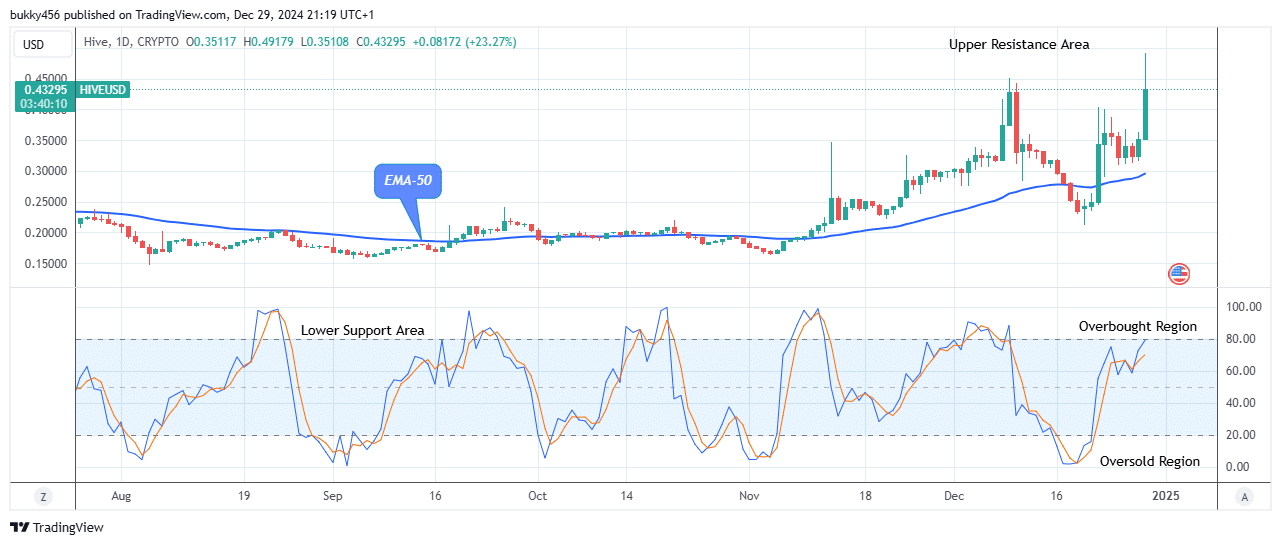This screenshot has width=1281, height=545.
Task: Click the Z timezone button
Action: tap(43, 496)
